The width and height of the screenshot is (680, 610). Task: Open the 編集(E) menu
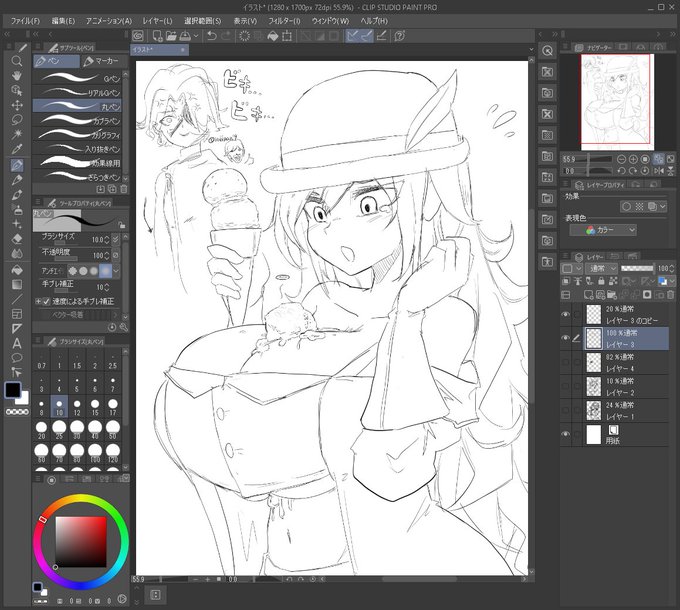[63, 21]
